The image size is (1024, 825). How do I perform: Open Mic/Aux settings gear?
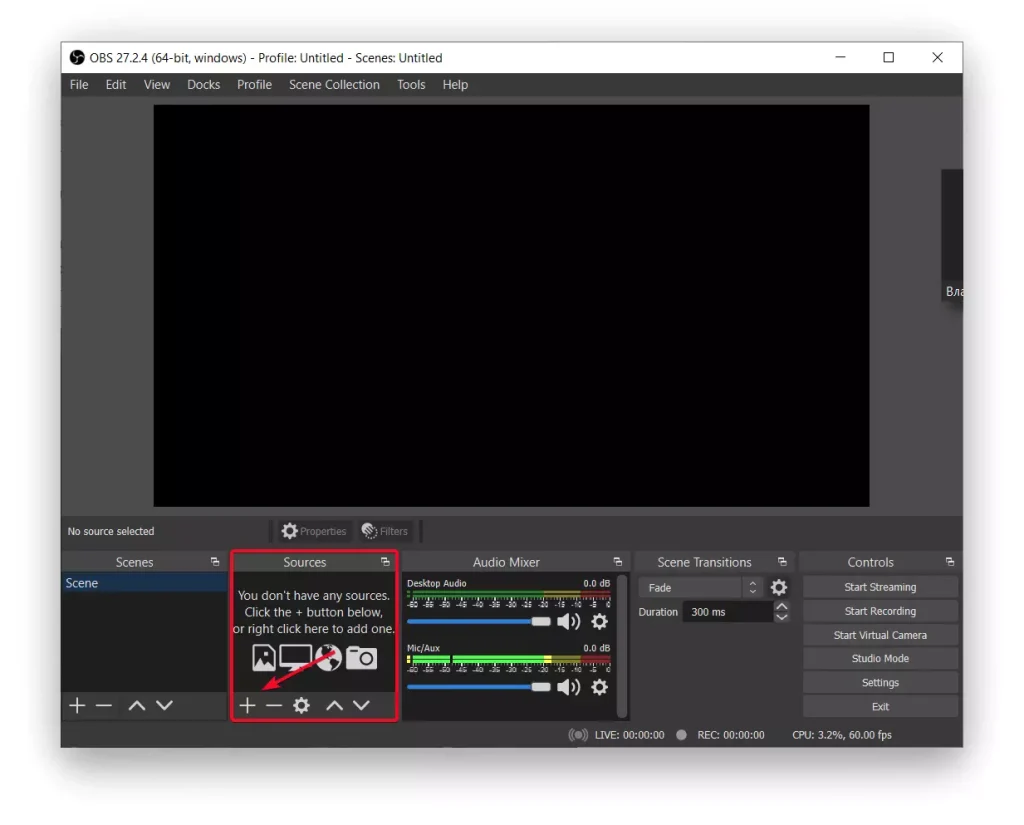600,687
